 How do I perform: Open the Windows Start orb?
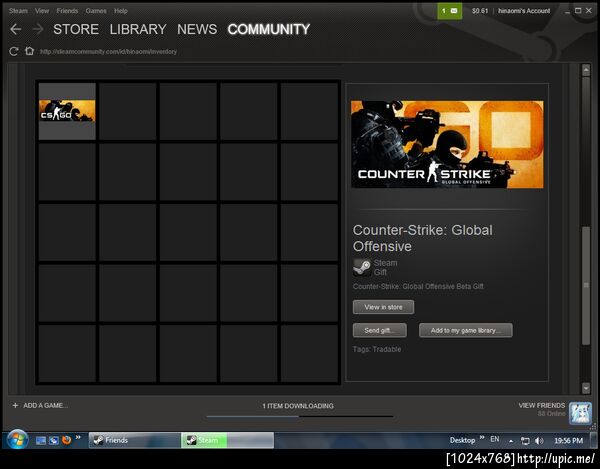coord(17,440)
